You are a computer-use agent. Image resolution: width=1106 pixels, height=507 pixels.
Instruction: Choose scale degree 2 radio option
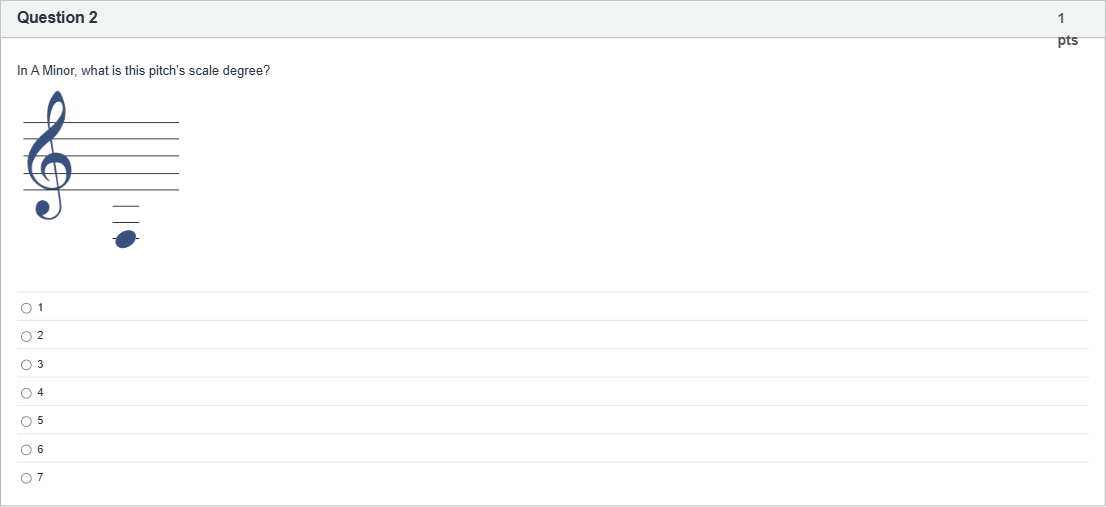coord(26,335)
